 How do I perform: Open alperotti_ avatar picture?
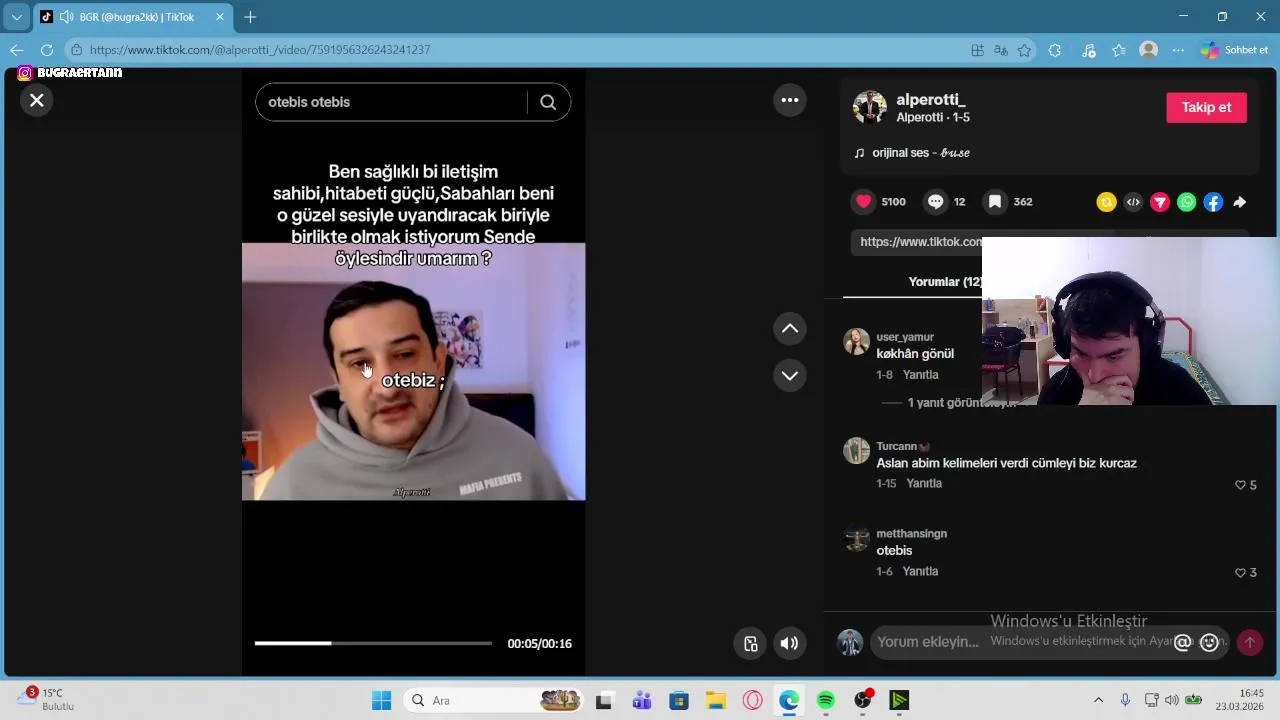click(x=870, y=107)
